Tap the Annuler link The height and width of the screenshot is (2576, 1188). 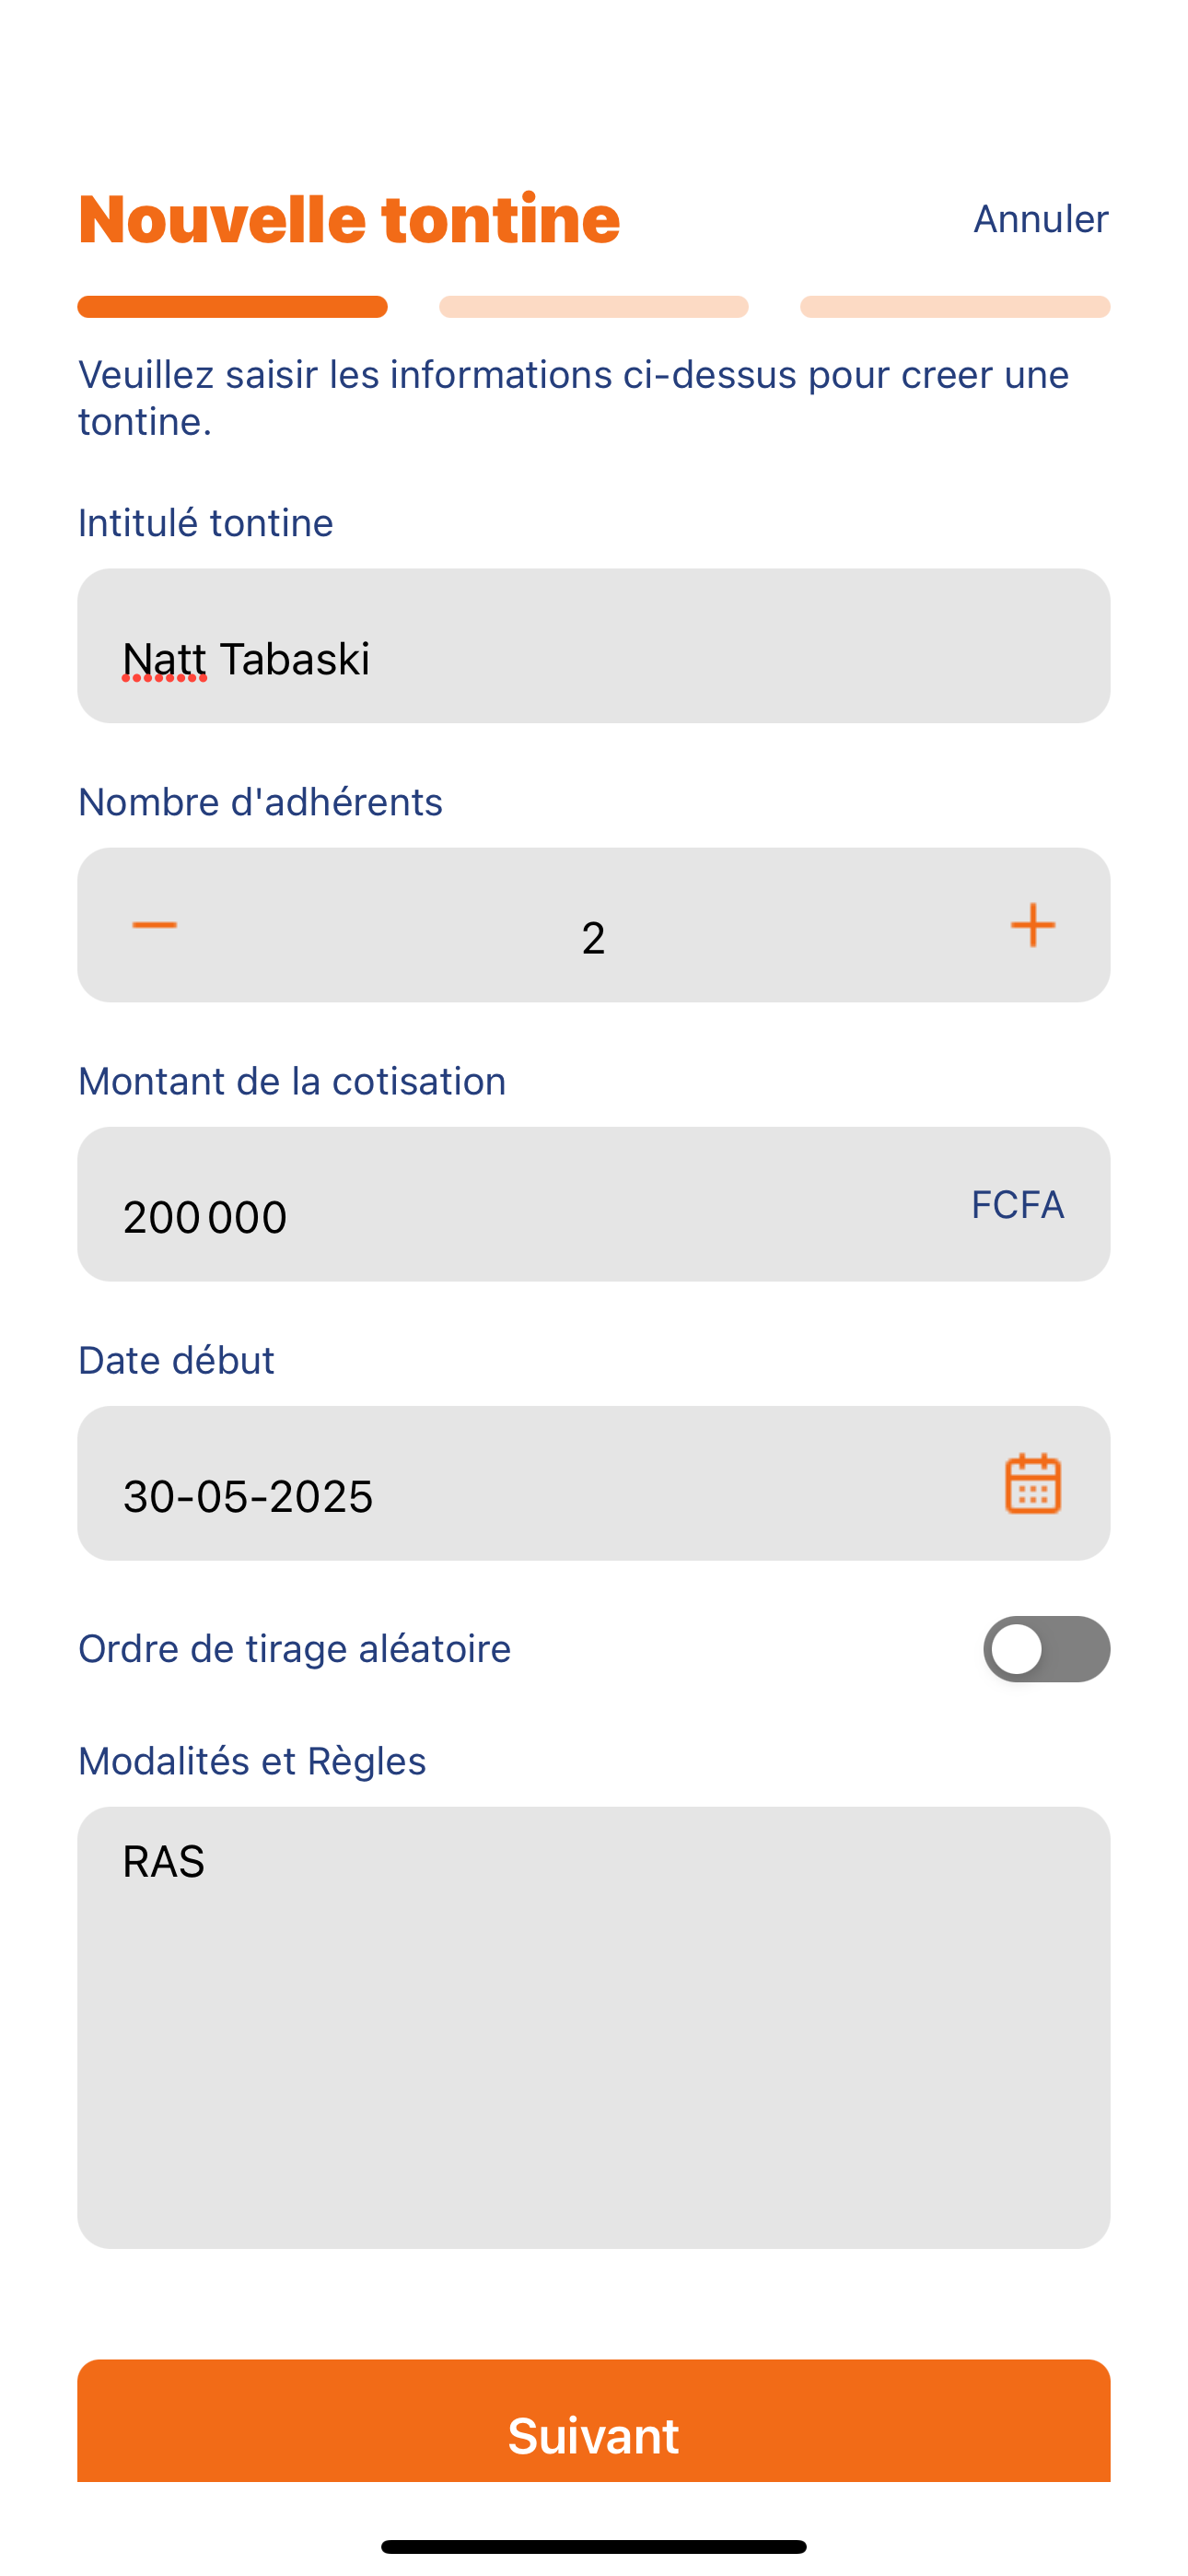coord(1041,219)
